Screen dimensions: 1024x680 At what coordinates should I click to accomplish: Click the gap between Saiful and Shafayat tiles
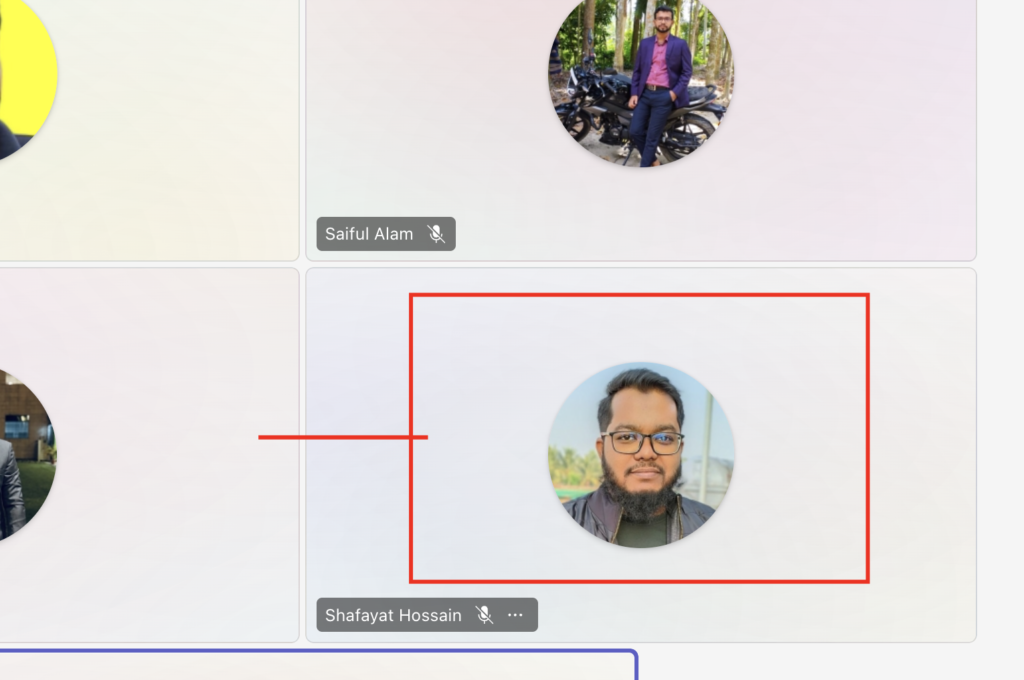[640, 264]
